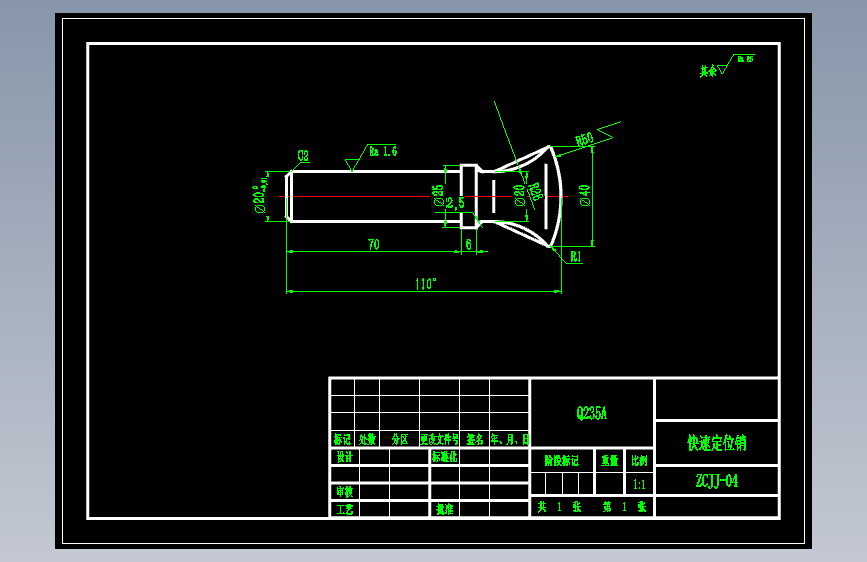The width and height of the screenshot is (867, 562).
Task: Select the 标准化 label
Action: coord(445,457)
